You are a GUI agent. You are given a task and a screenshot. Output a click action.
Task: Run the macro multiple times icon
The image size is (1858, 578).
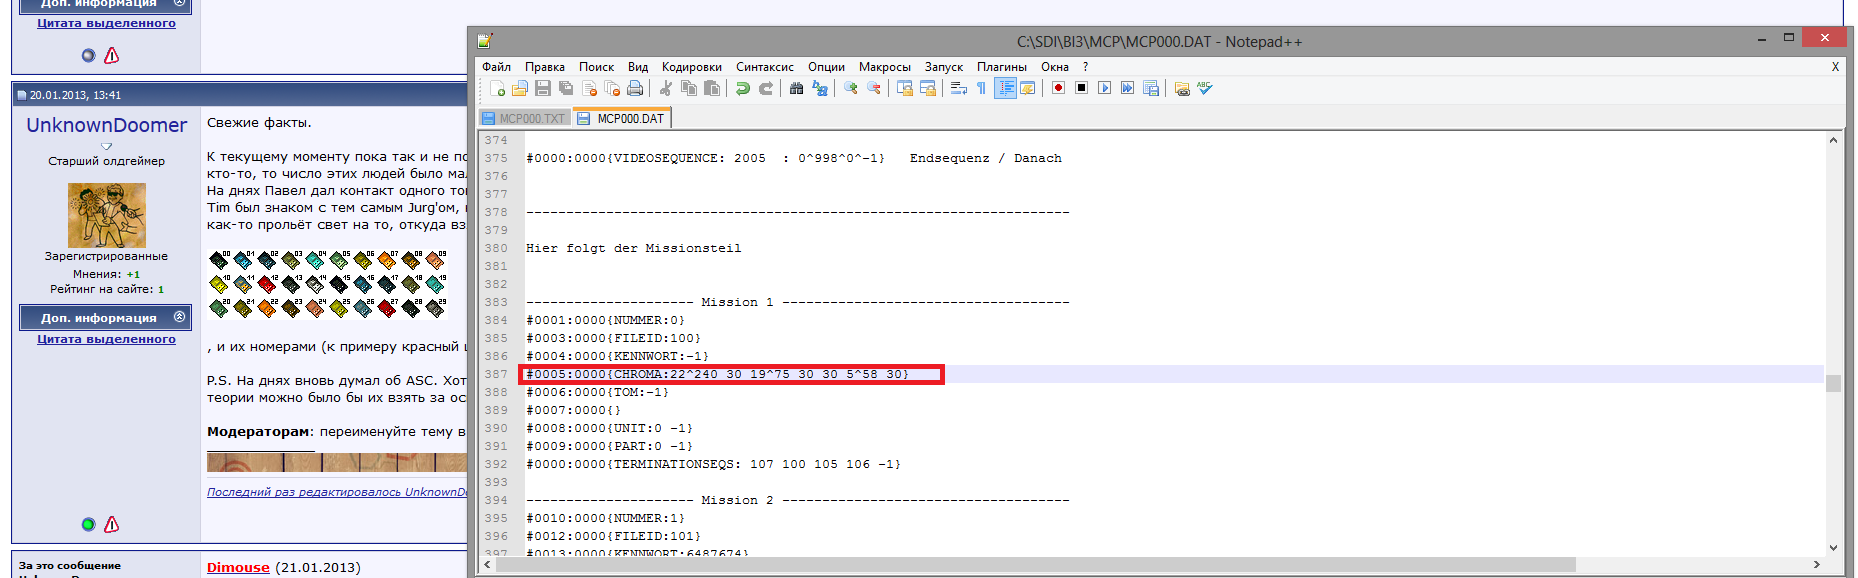[x=1128, y=88]
